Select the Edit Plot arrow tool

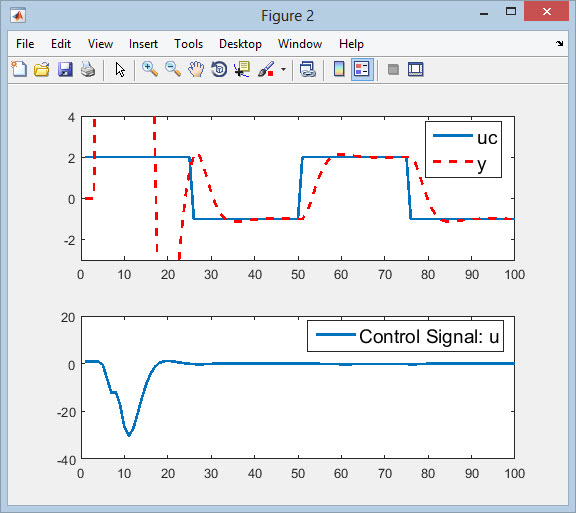120,69
